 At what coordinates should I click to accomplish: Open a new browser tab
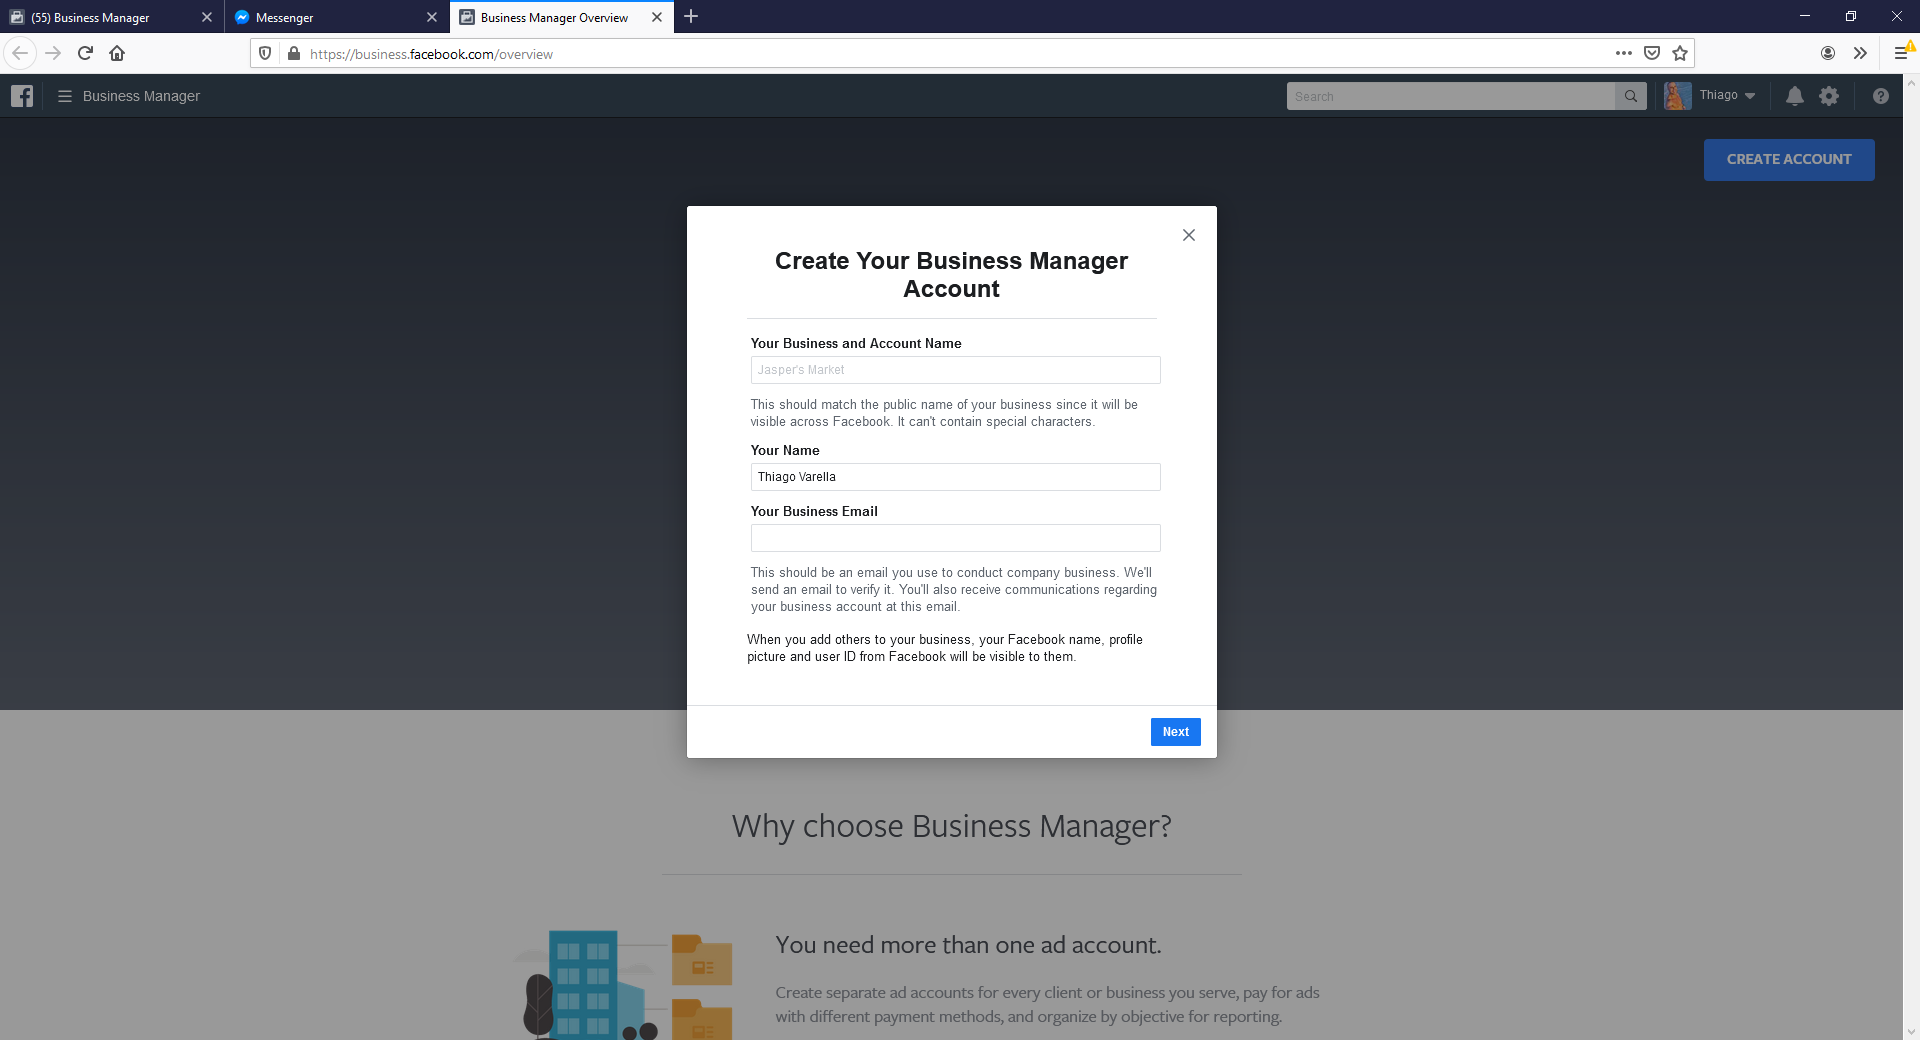pyautogui.click(x=691, y=17)
